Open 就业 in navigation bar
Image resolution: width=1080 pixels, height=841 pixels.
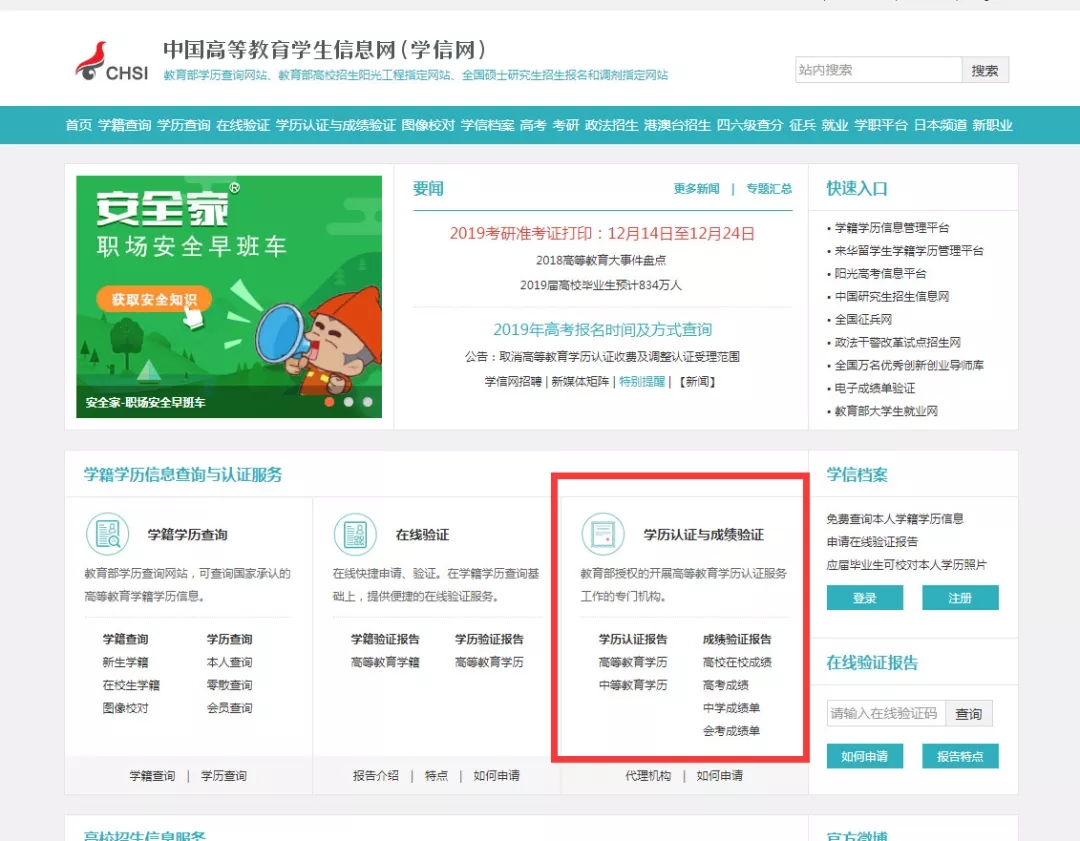coord(835,125)
